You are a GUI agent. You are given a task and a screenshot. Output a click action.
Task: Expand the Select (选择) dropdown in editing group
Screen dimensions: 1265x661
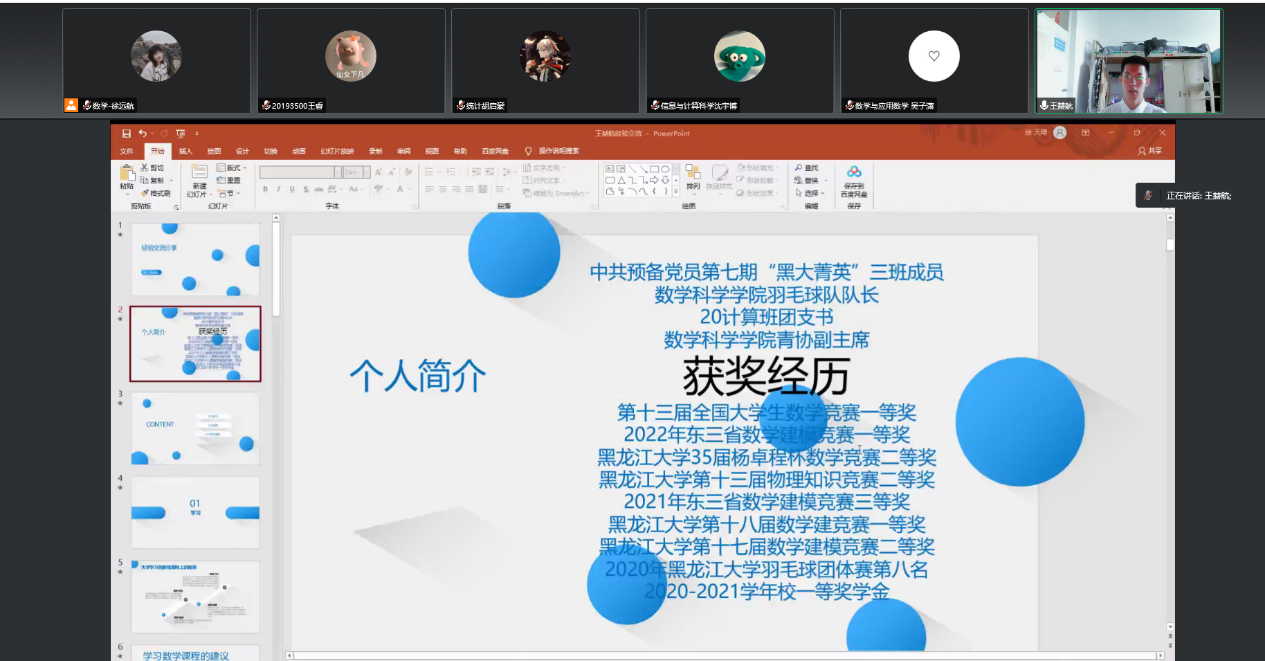tap(810, 193)
